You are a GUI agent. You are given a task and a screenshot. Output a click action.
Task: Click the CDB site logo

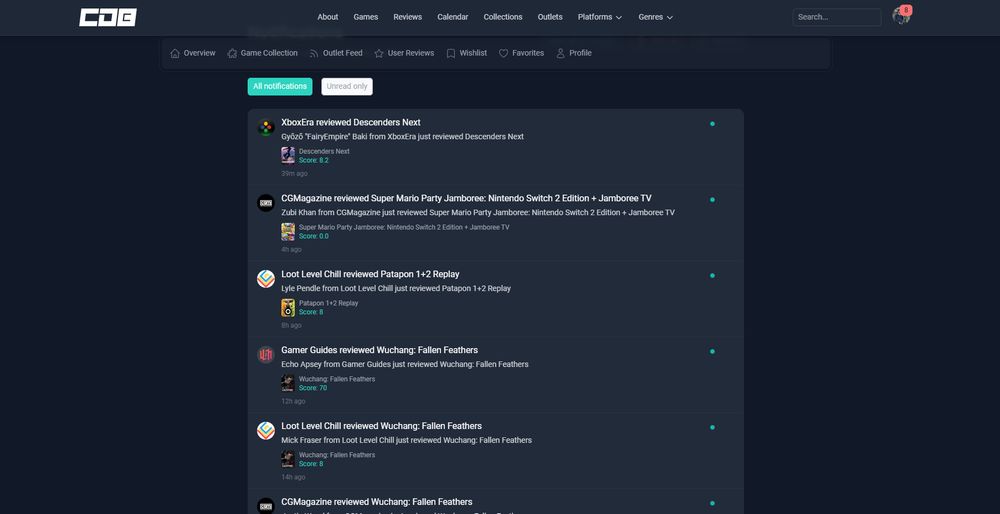108,17
